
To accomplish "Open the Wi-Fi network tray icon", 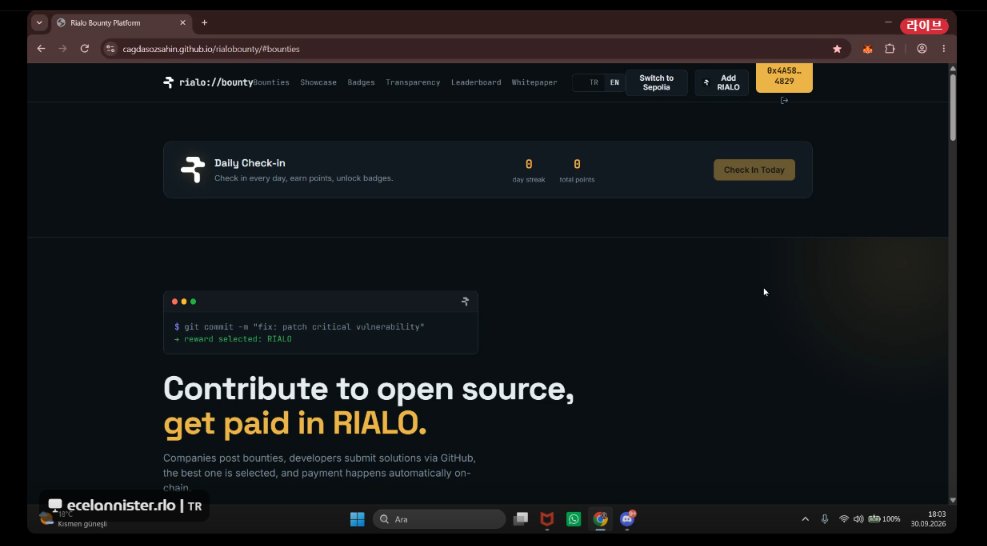I will (844, 519).
